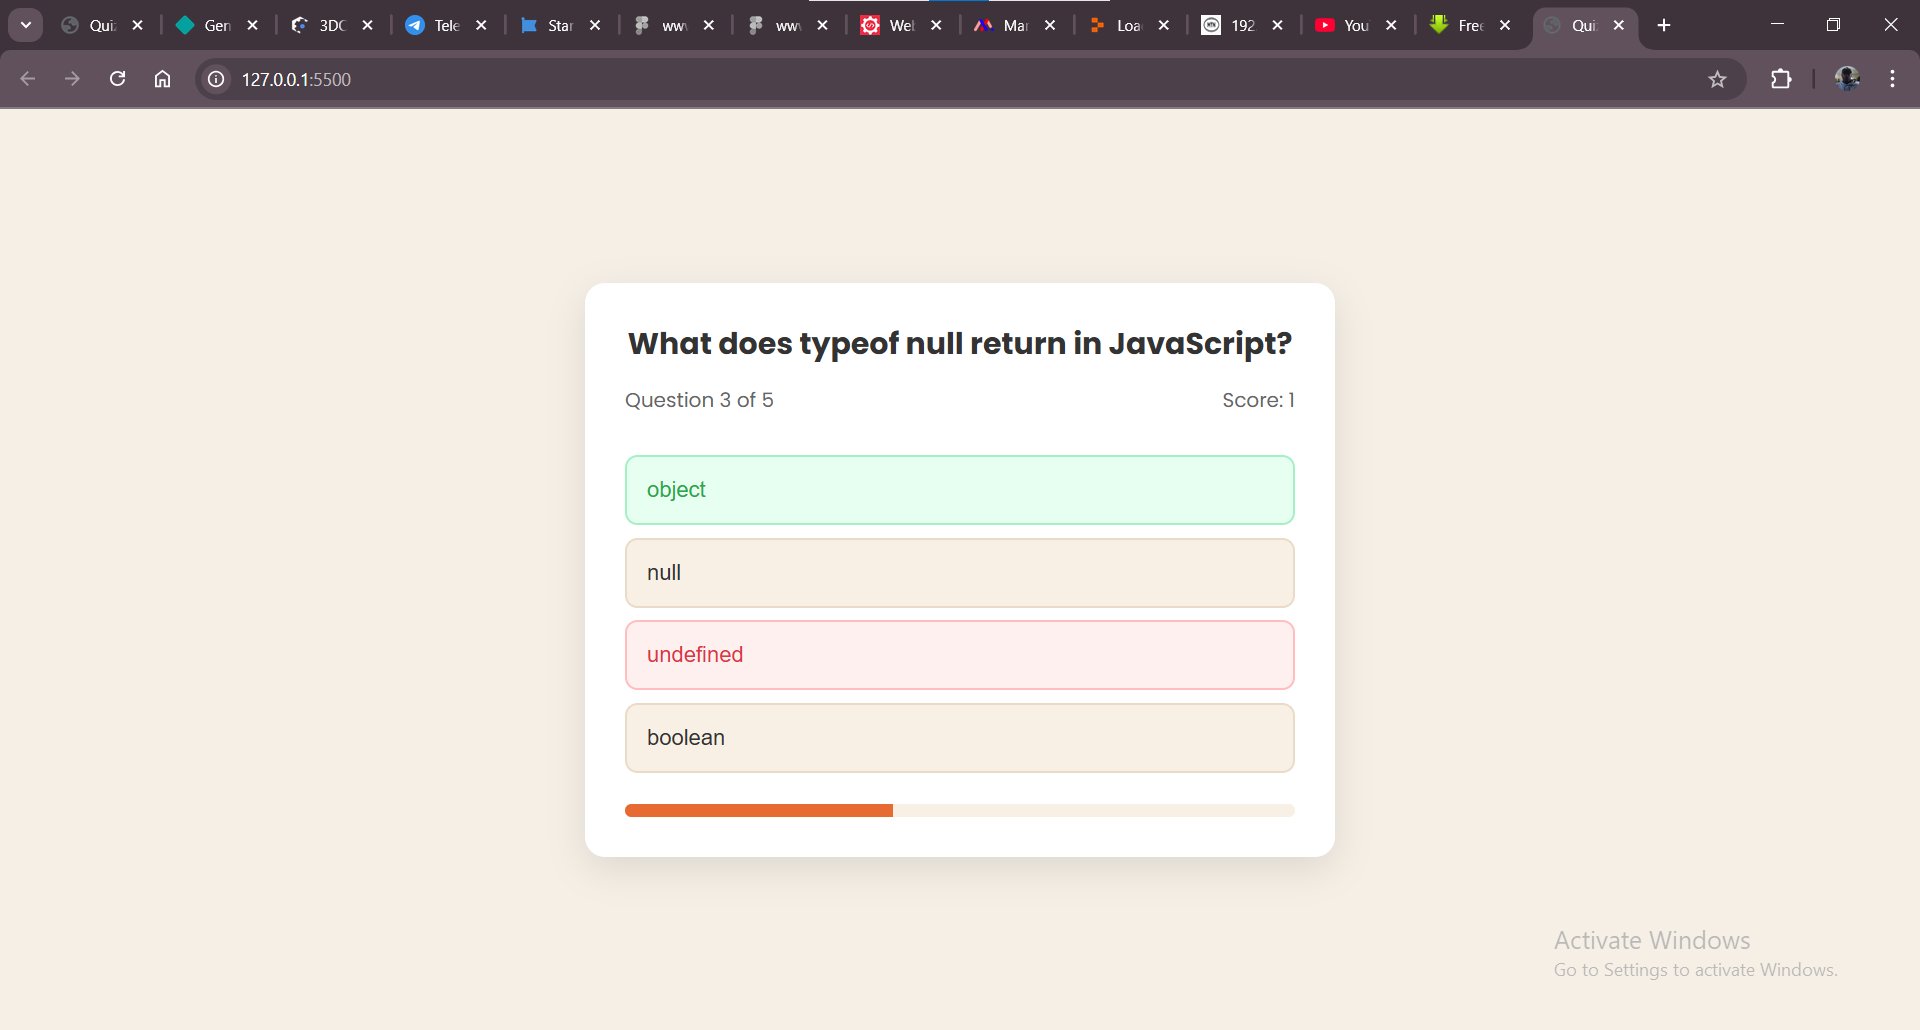Pick the "undefined" answer option
This screenshot has height=1030, width=1920.
959,655
